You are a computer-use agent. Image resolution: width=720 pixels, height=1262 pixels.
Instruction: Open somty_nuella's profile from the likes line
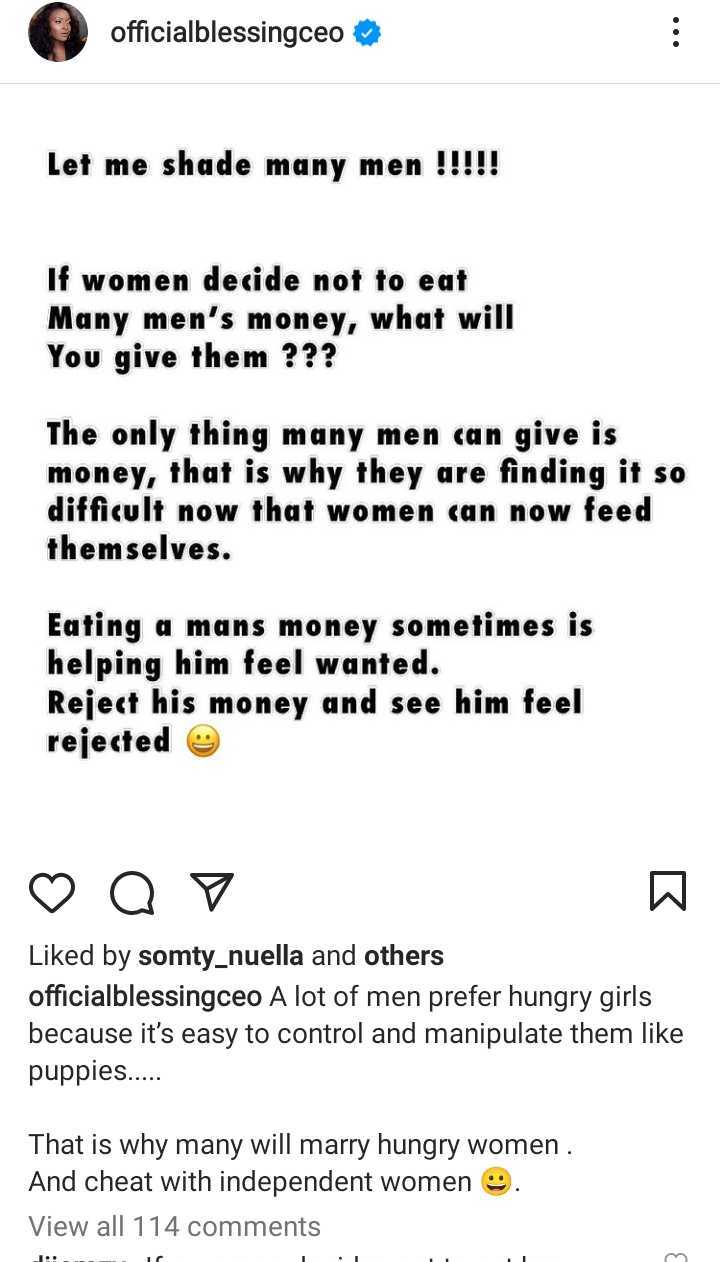pos(220,956)
